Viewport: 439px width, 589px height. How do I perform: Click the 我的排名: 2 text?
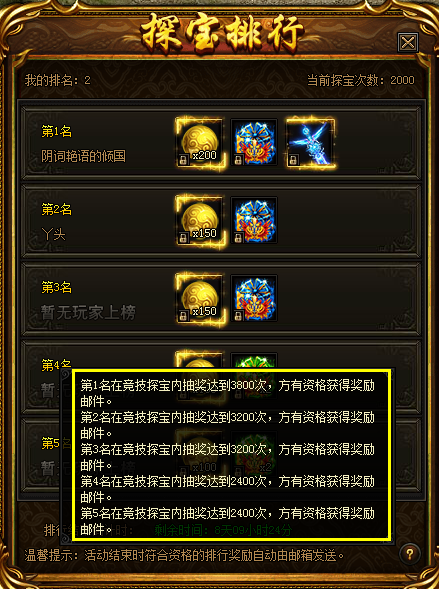point(57,80)
